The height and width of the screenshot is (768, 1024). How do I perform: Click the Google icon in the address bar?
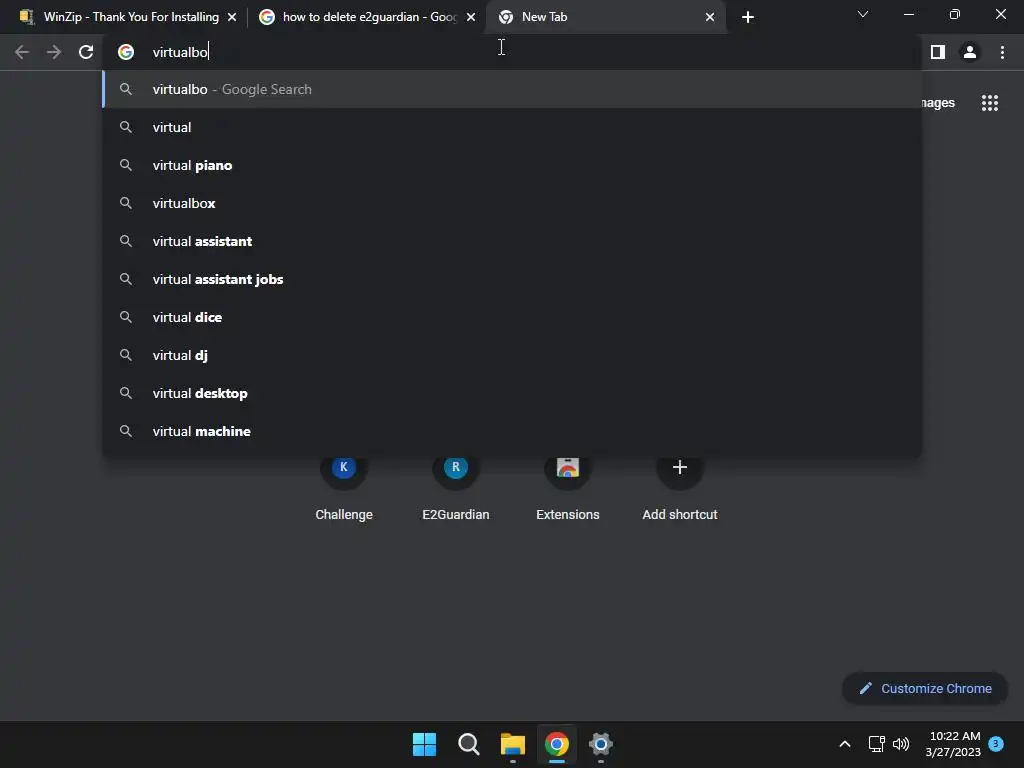126,52
